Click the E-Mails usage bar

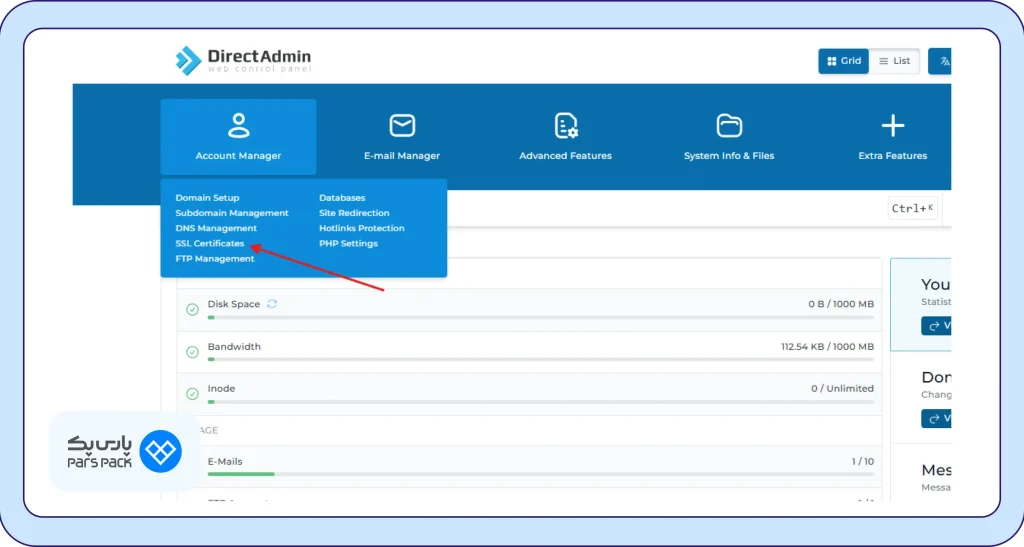click(x=541, y=474)
